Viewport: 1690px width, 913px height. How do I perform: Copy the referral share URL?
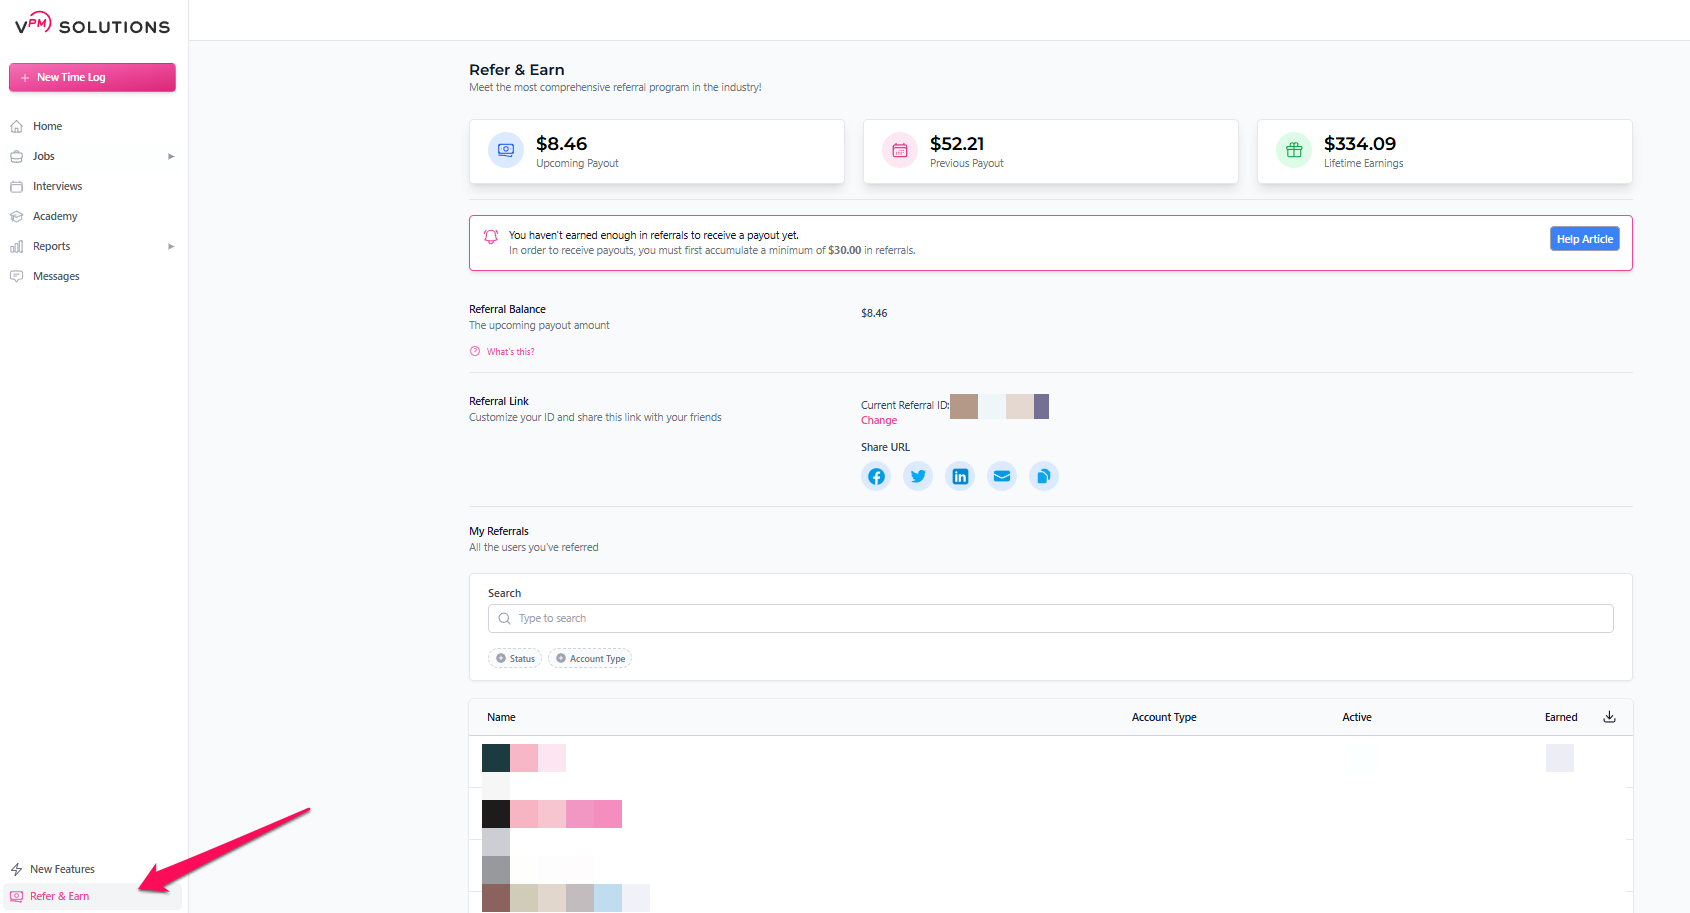coord(1043,476)
